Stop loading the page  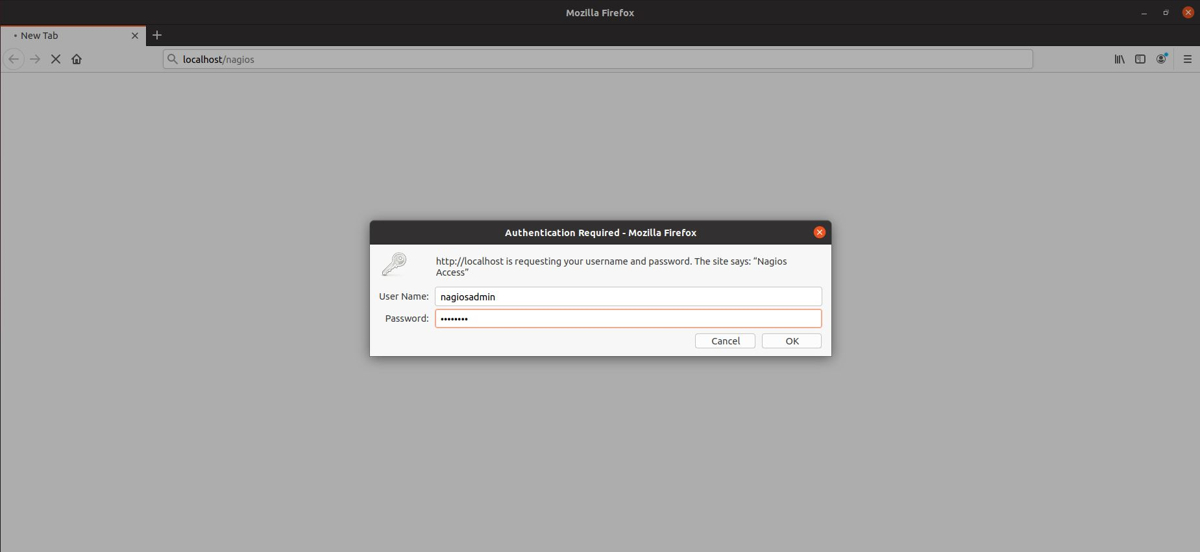click(56, 59)
